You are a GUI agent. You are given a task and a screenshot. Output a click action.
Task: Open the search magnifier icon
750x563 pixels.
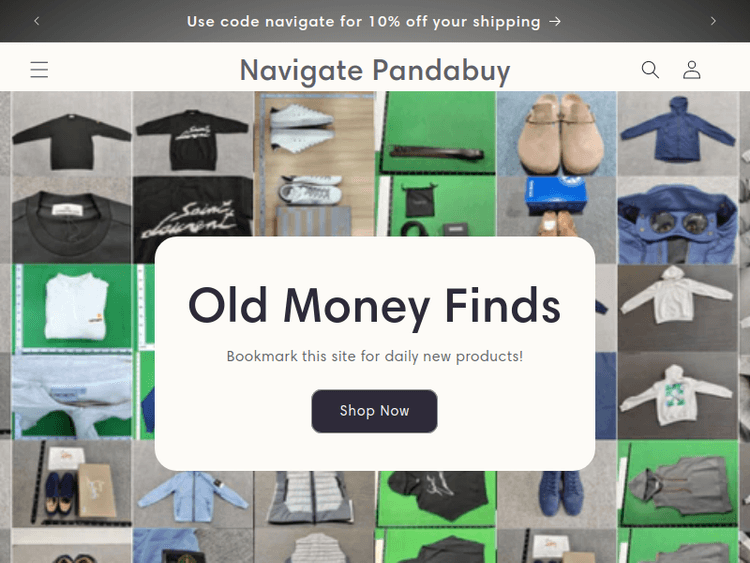tap(650, 70)
